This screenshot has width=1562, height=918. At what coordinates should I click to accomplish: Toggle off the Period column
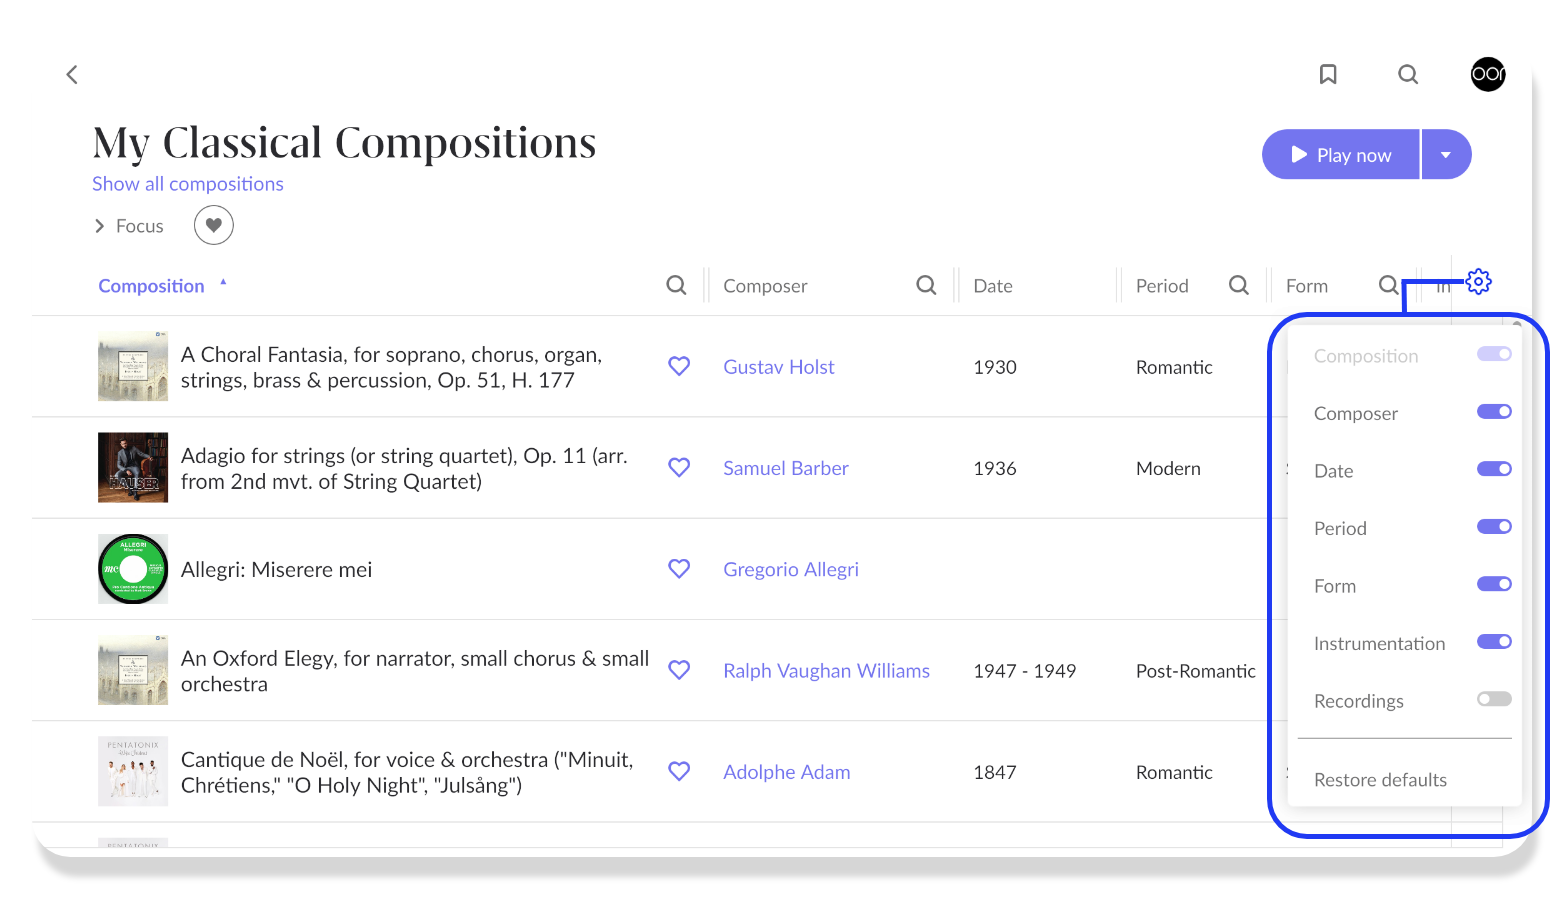(x=1494, y=527)
